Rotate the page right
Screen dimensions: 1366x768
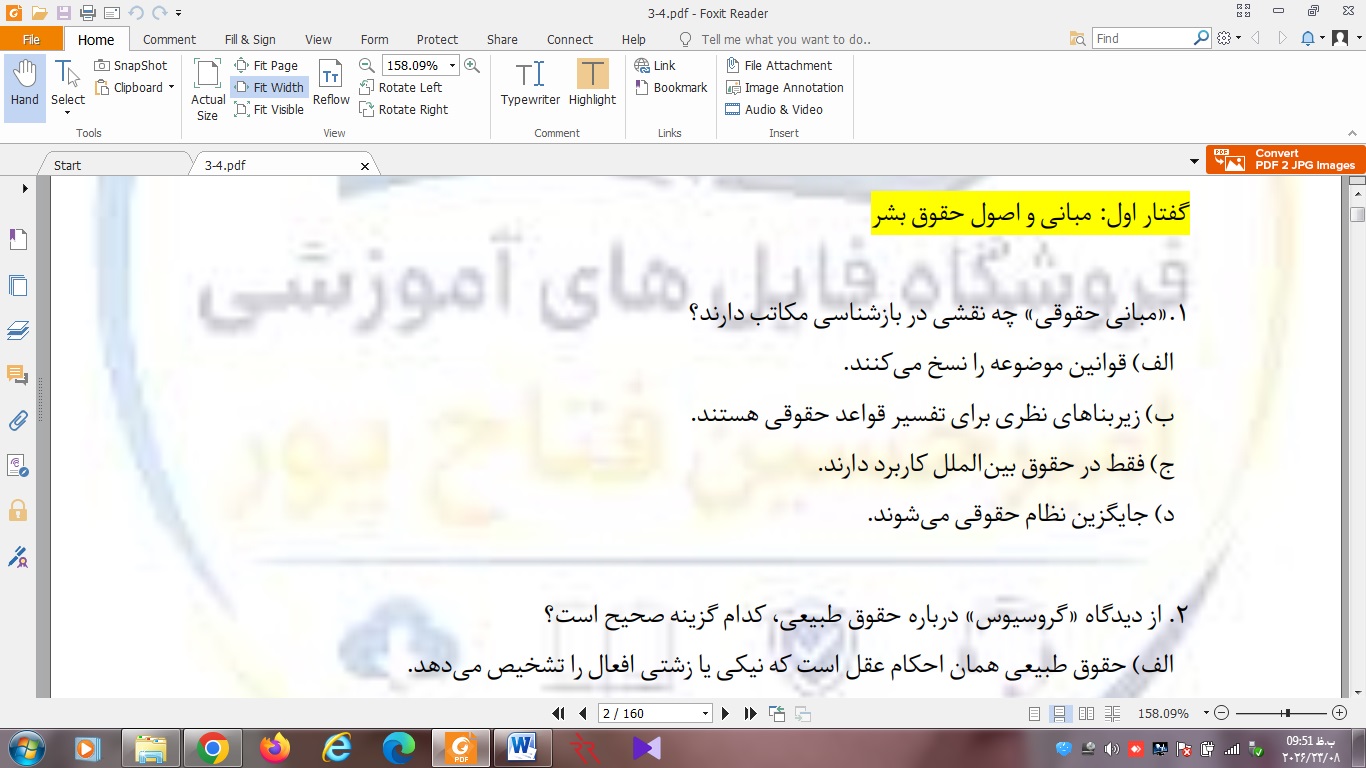pyautogui.click(x=403, y=109)
